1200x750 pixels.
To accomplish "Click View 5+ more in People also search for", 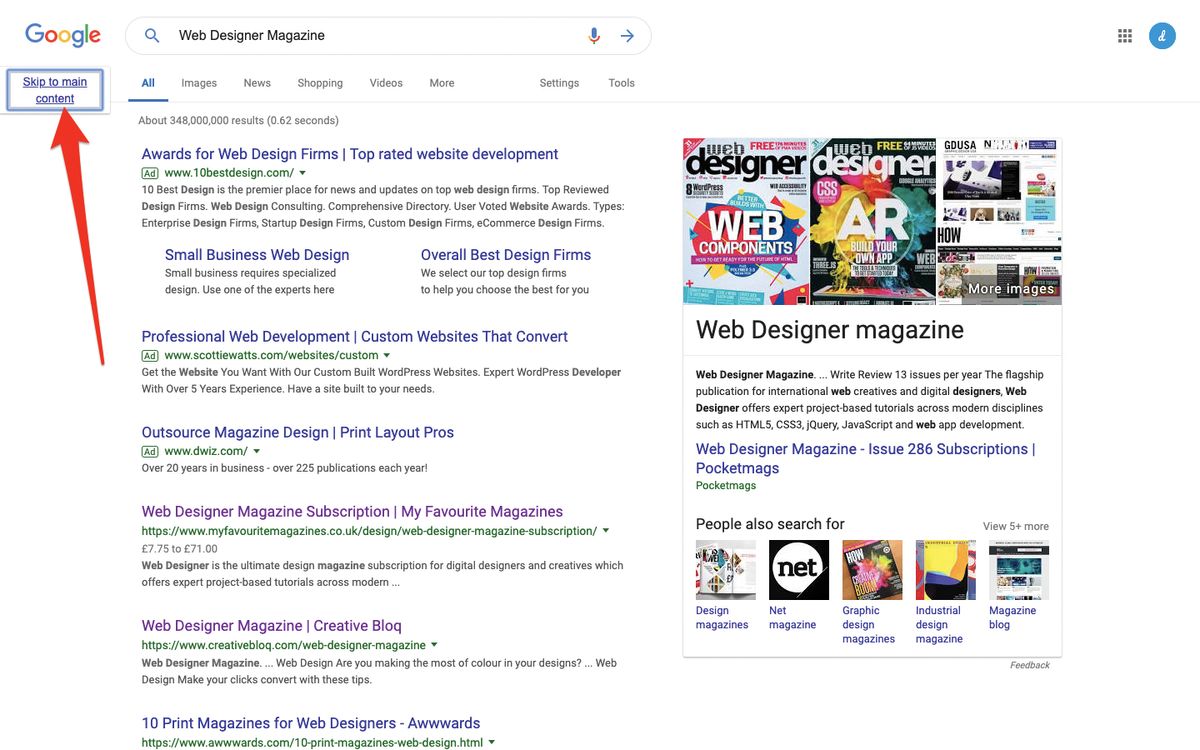I will click(x=1016, y=525).
